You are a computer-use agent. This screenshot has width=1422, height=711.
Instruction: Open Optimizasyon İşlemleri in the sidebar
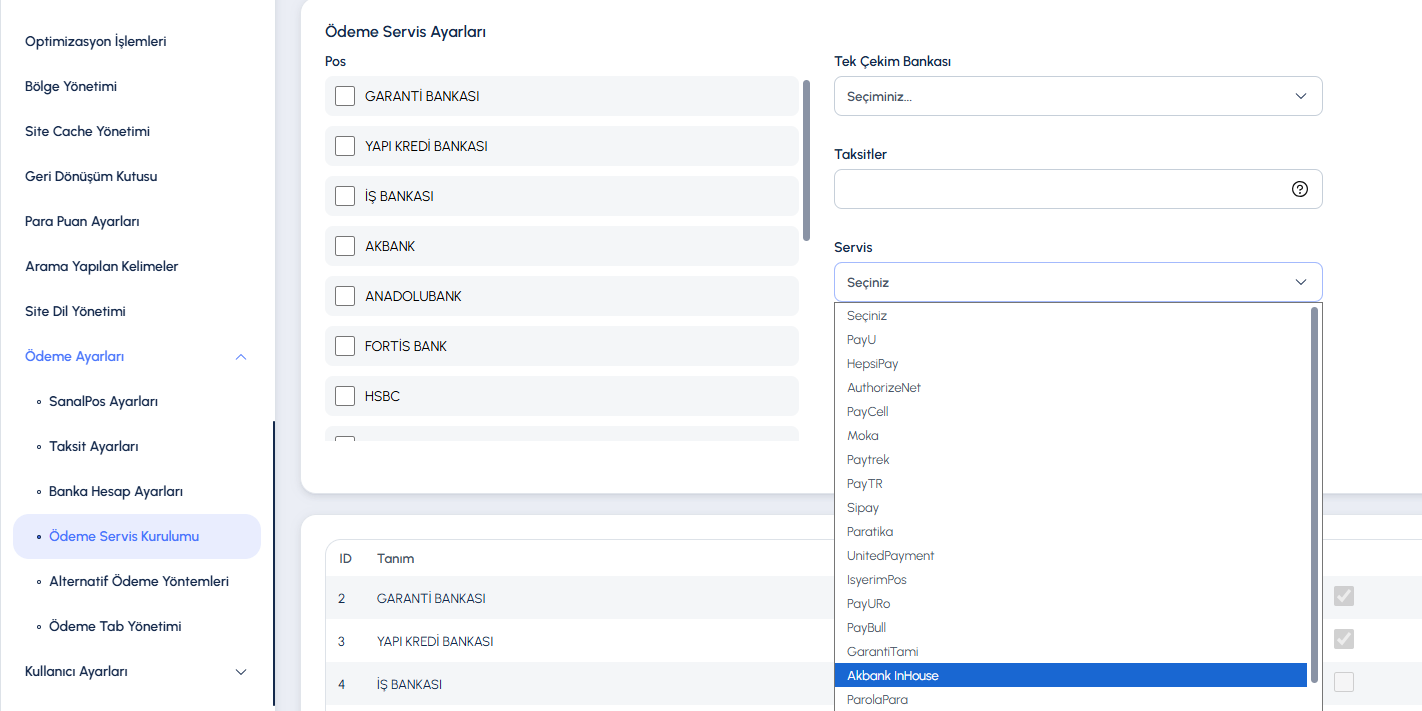pos(95,41)
